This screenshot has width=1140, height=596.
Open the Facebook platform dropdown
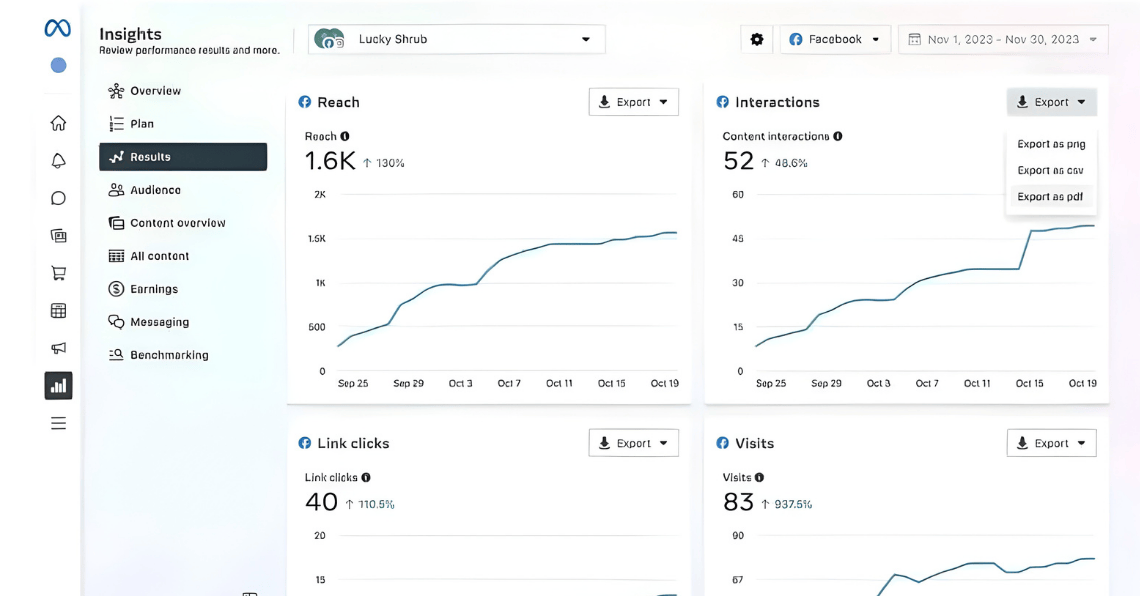coord(835,40)
